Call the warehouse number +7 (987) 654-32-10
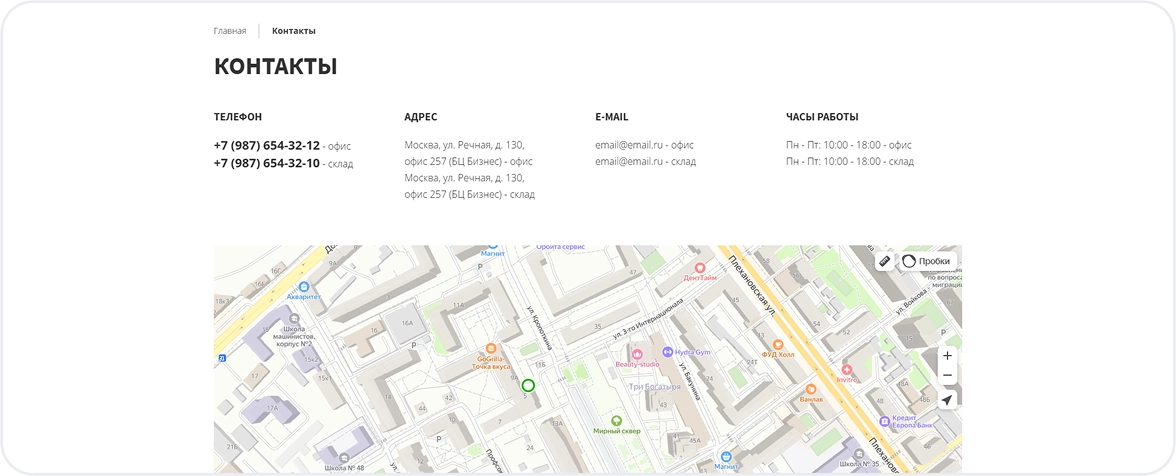This screenshot has height=476, width=1176. (x=267, y=163)
